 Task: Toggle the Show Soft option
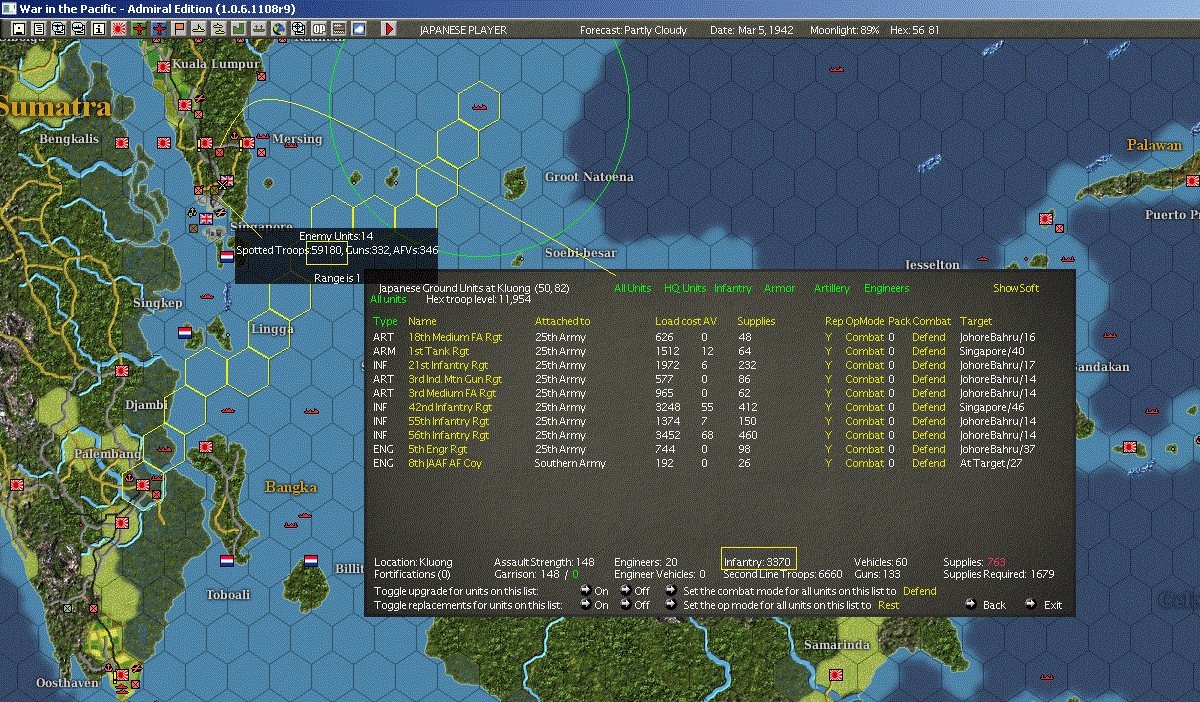1015,288
